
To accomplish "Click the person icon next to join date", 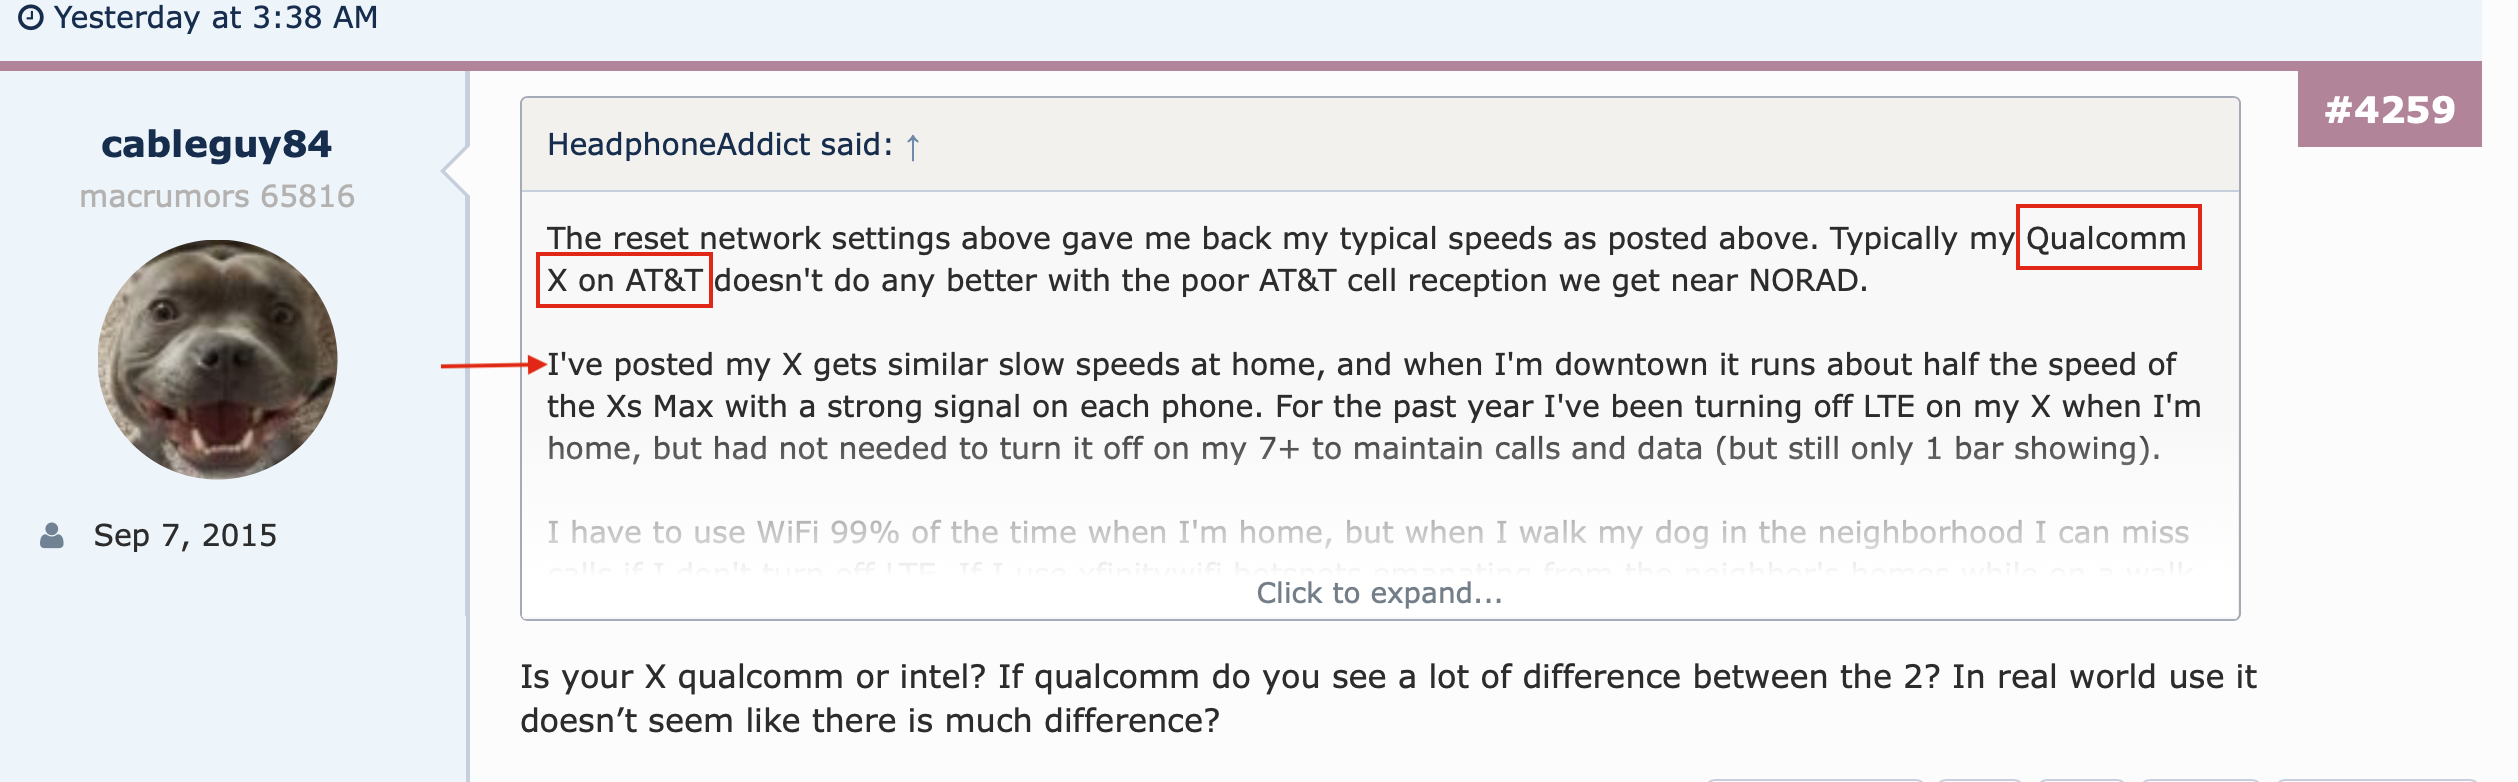I will coord(52,536).
